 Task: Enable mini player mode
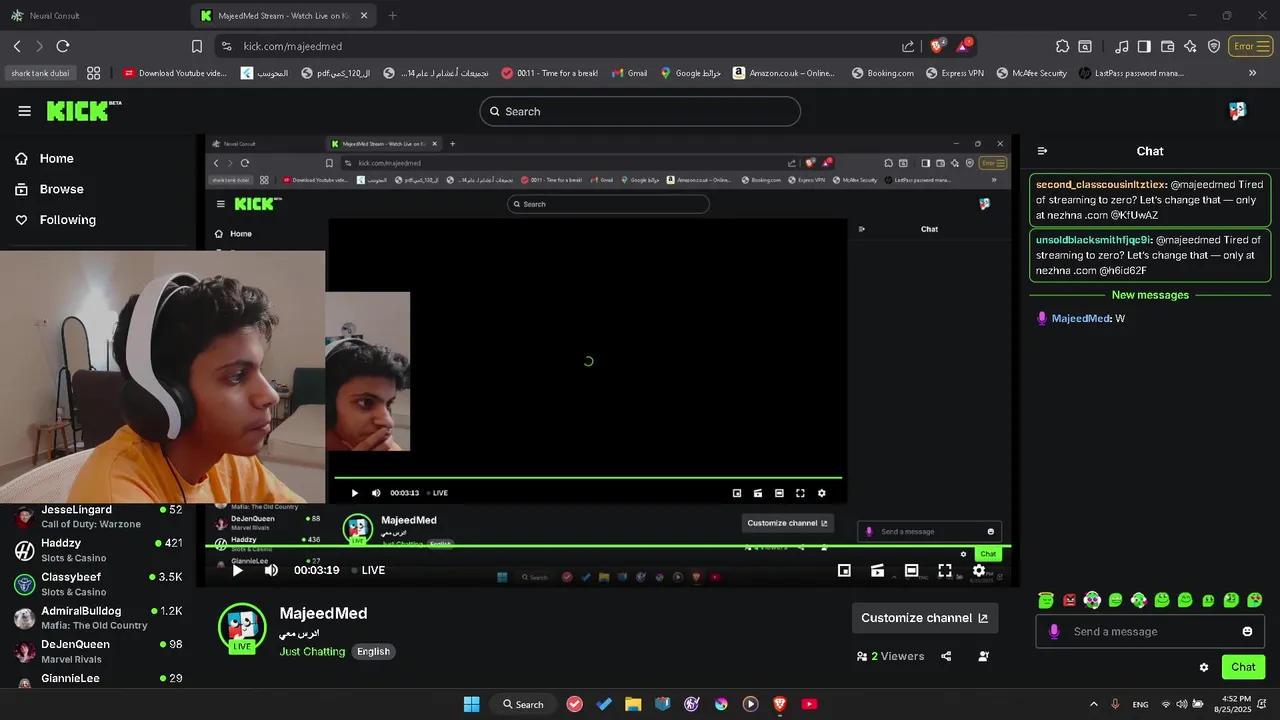pos(844,570)
